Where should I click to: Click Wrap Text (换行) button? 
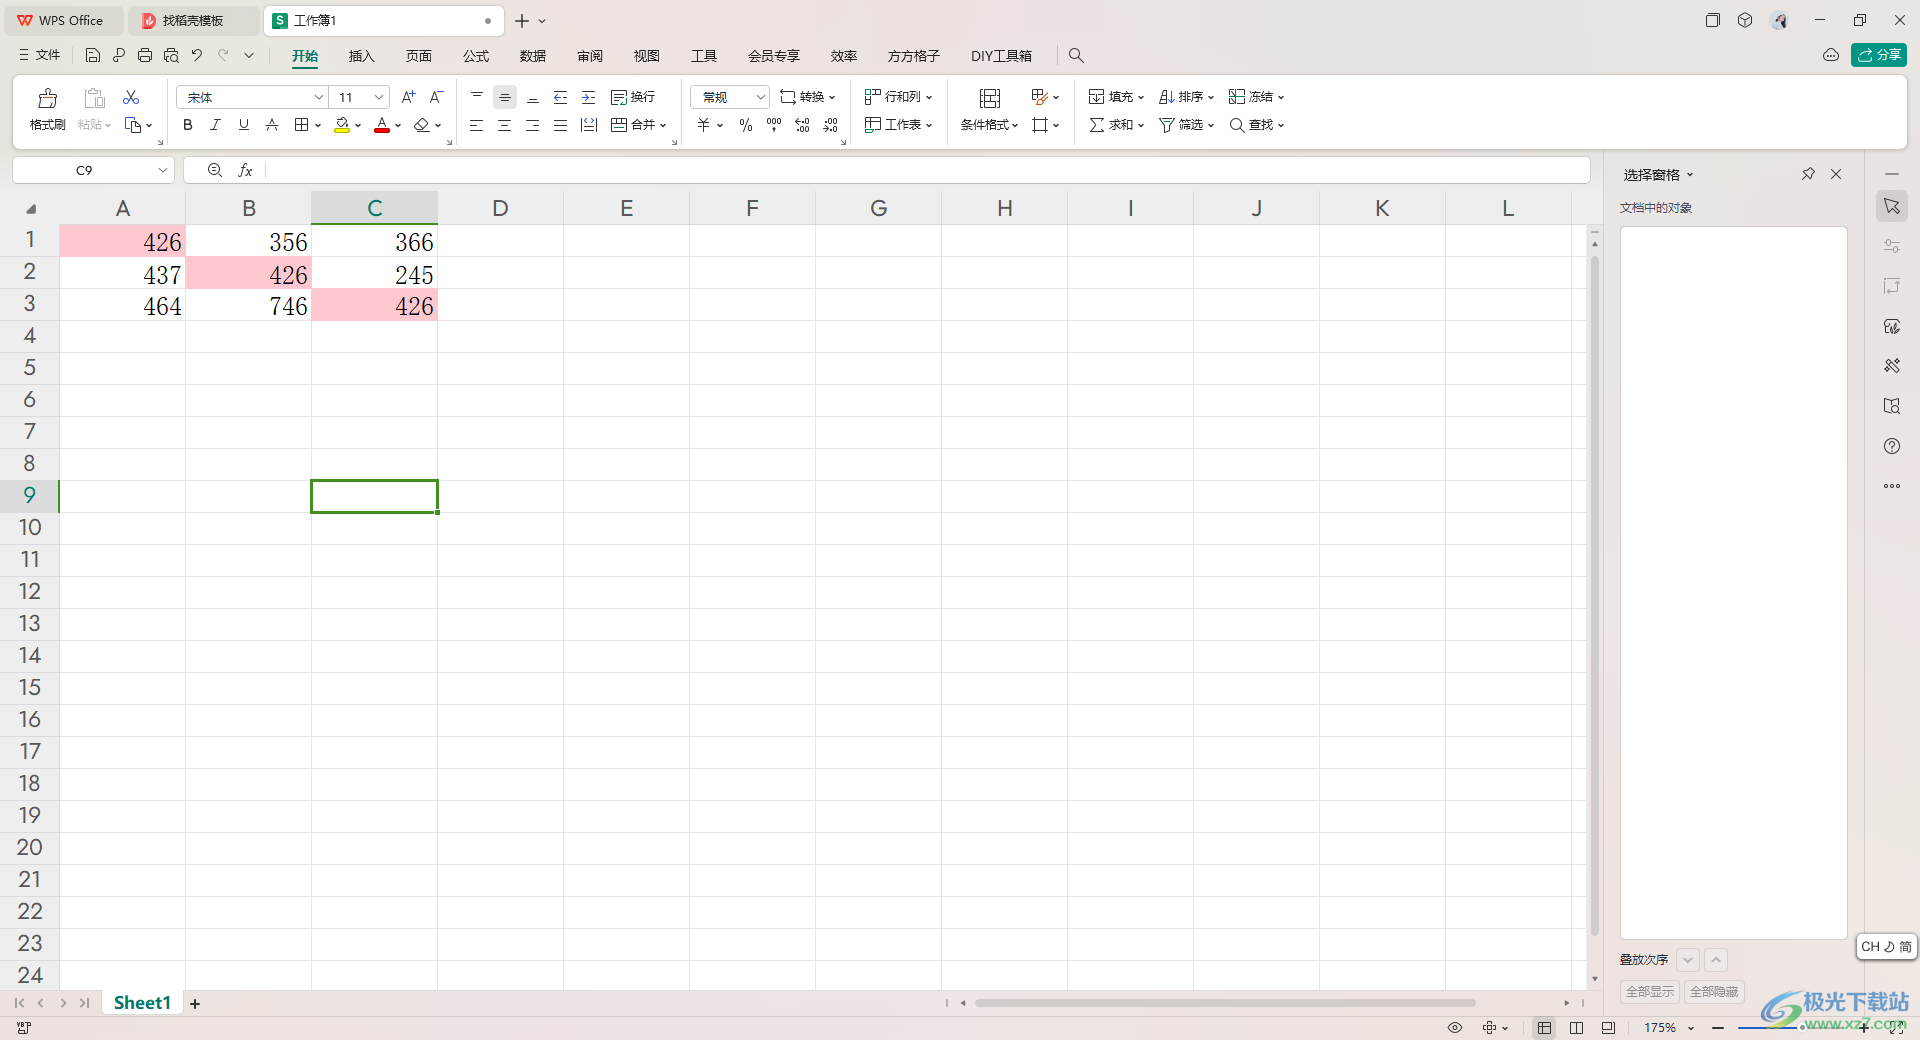[x=633, y=97]
